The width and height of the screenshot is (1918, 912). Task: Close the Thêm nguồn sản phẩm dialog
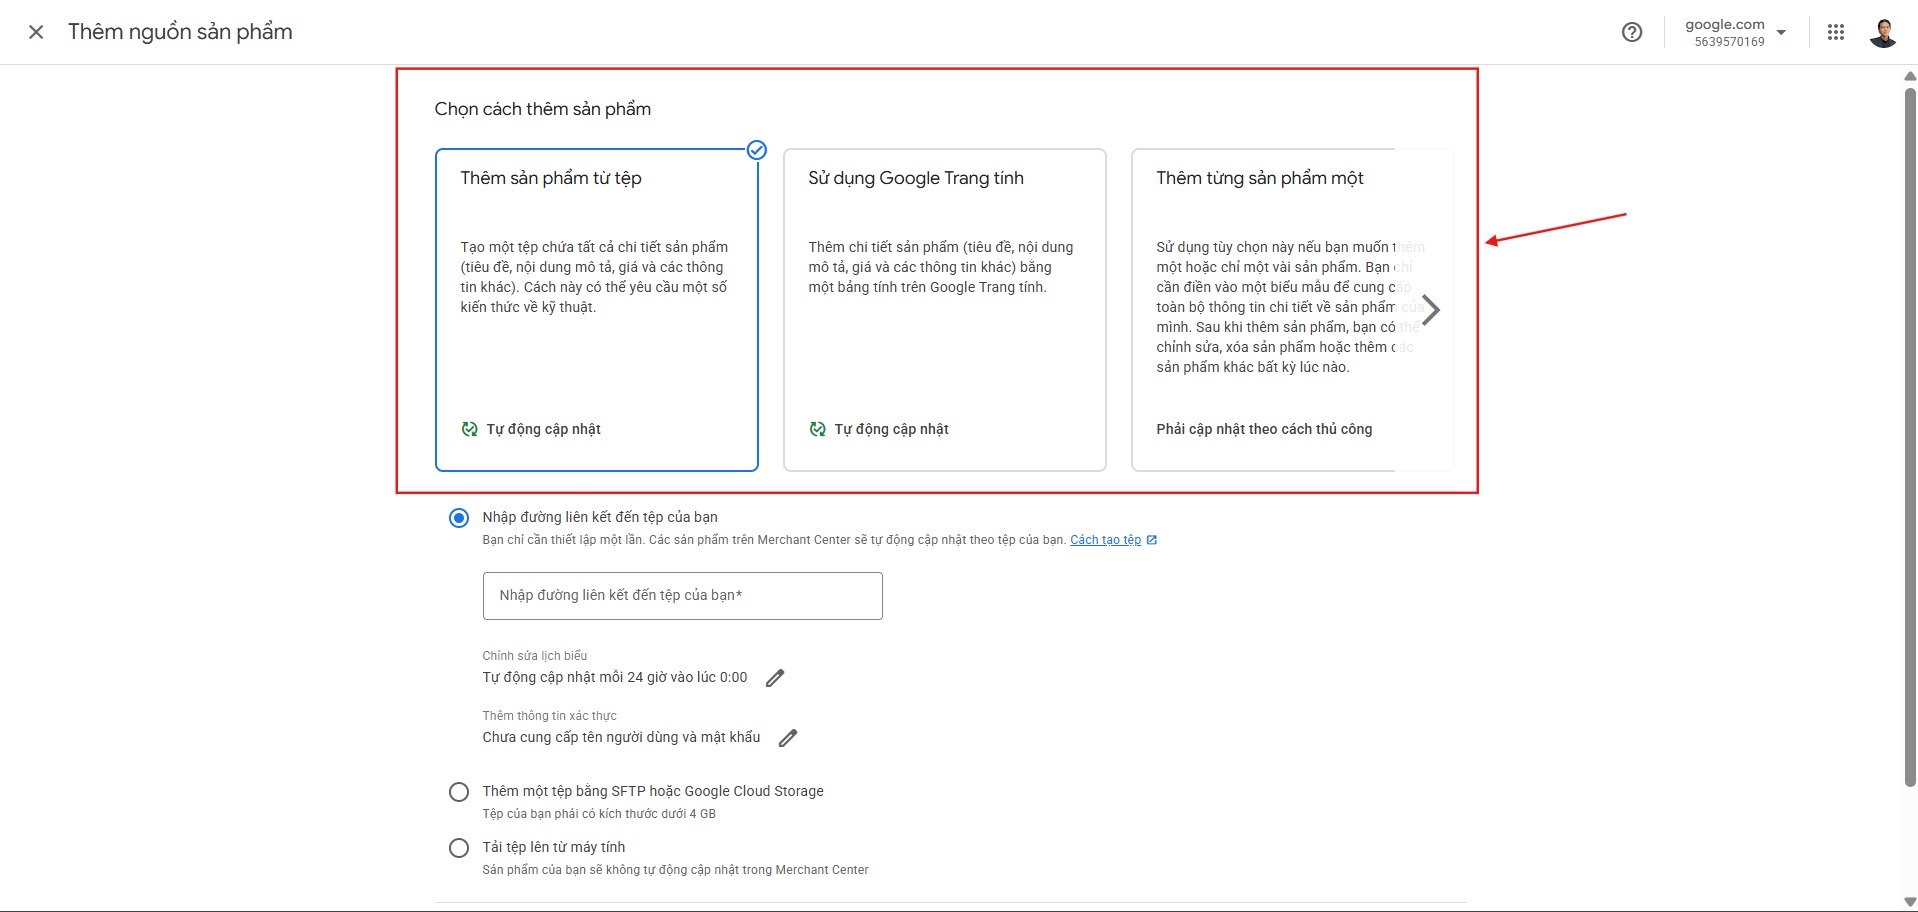point(36,32)
